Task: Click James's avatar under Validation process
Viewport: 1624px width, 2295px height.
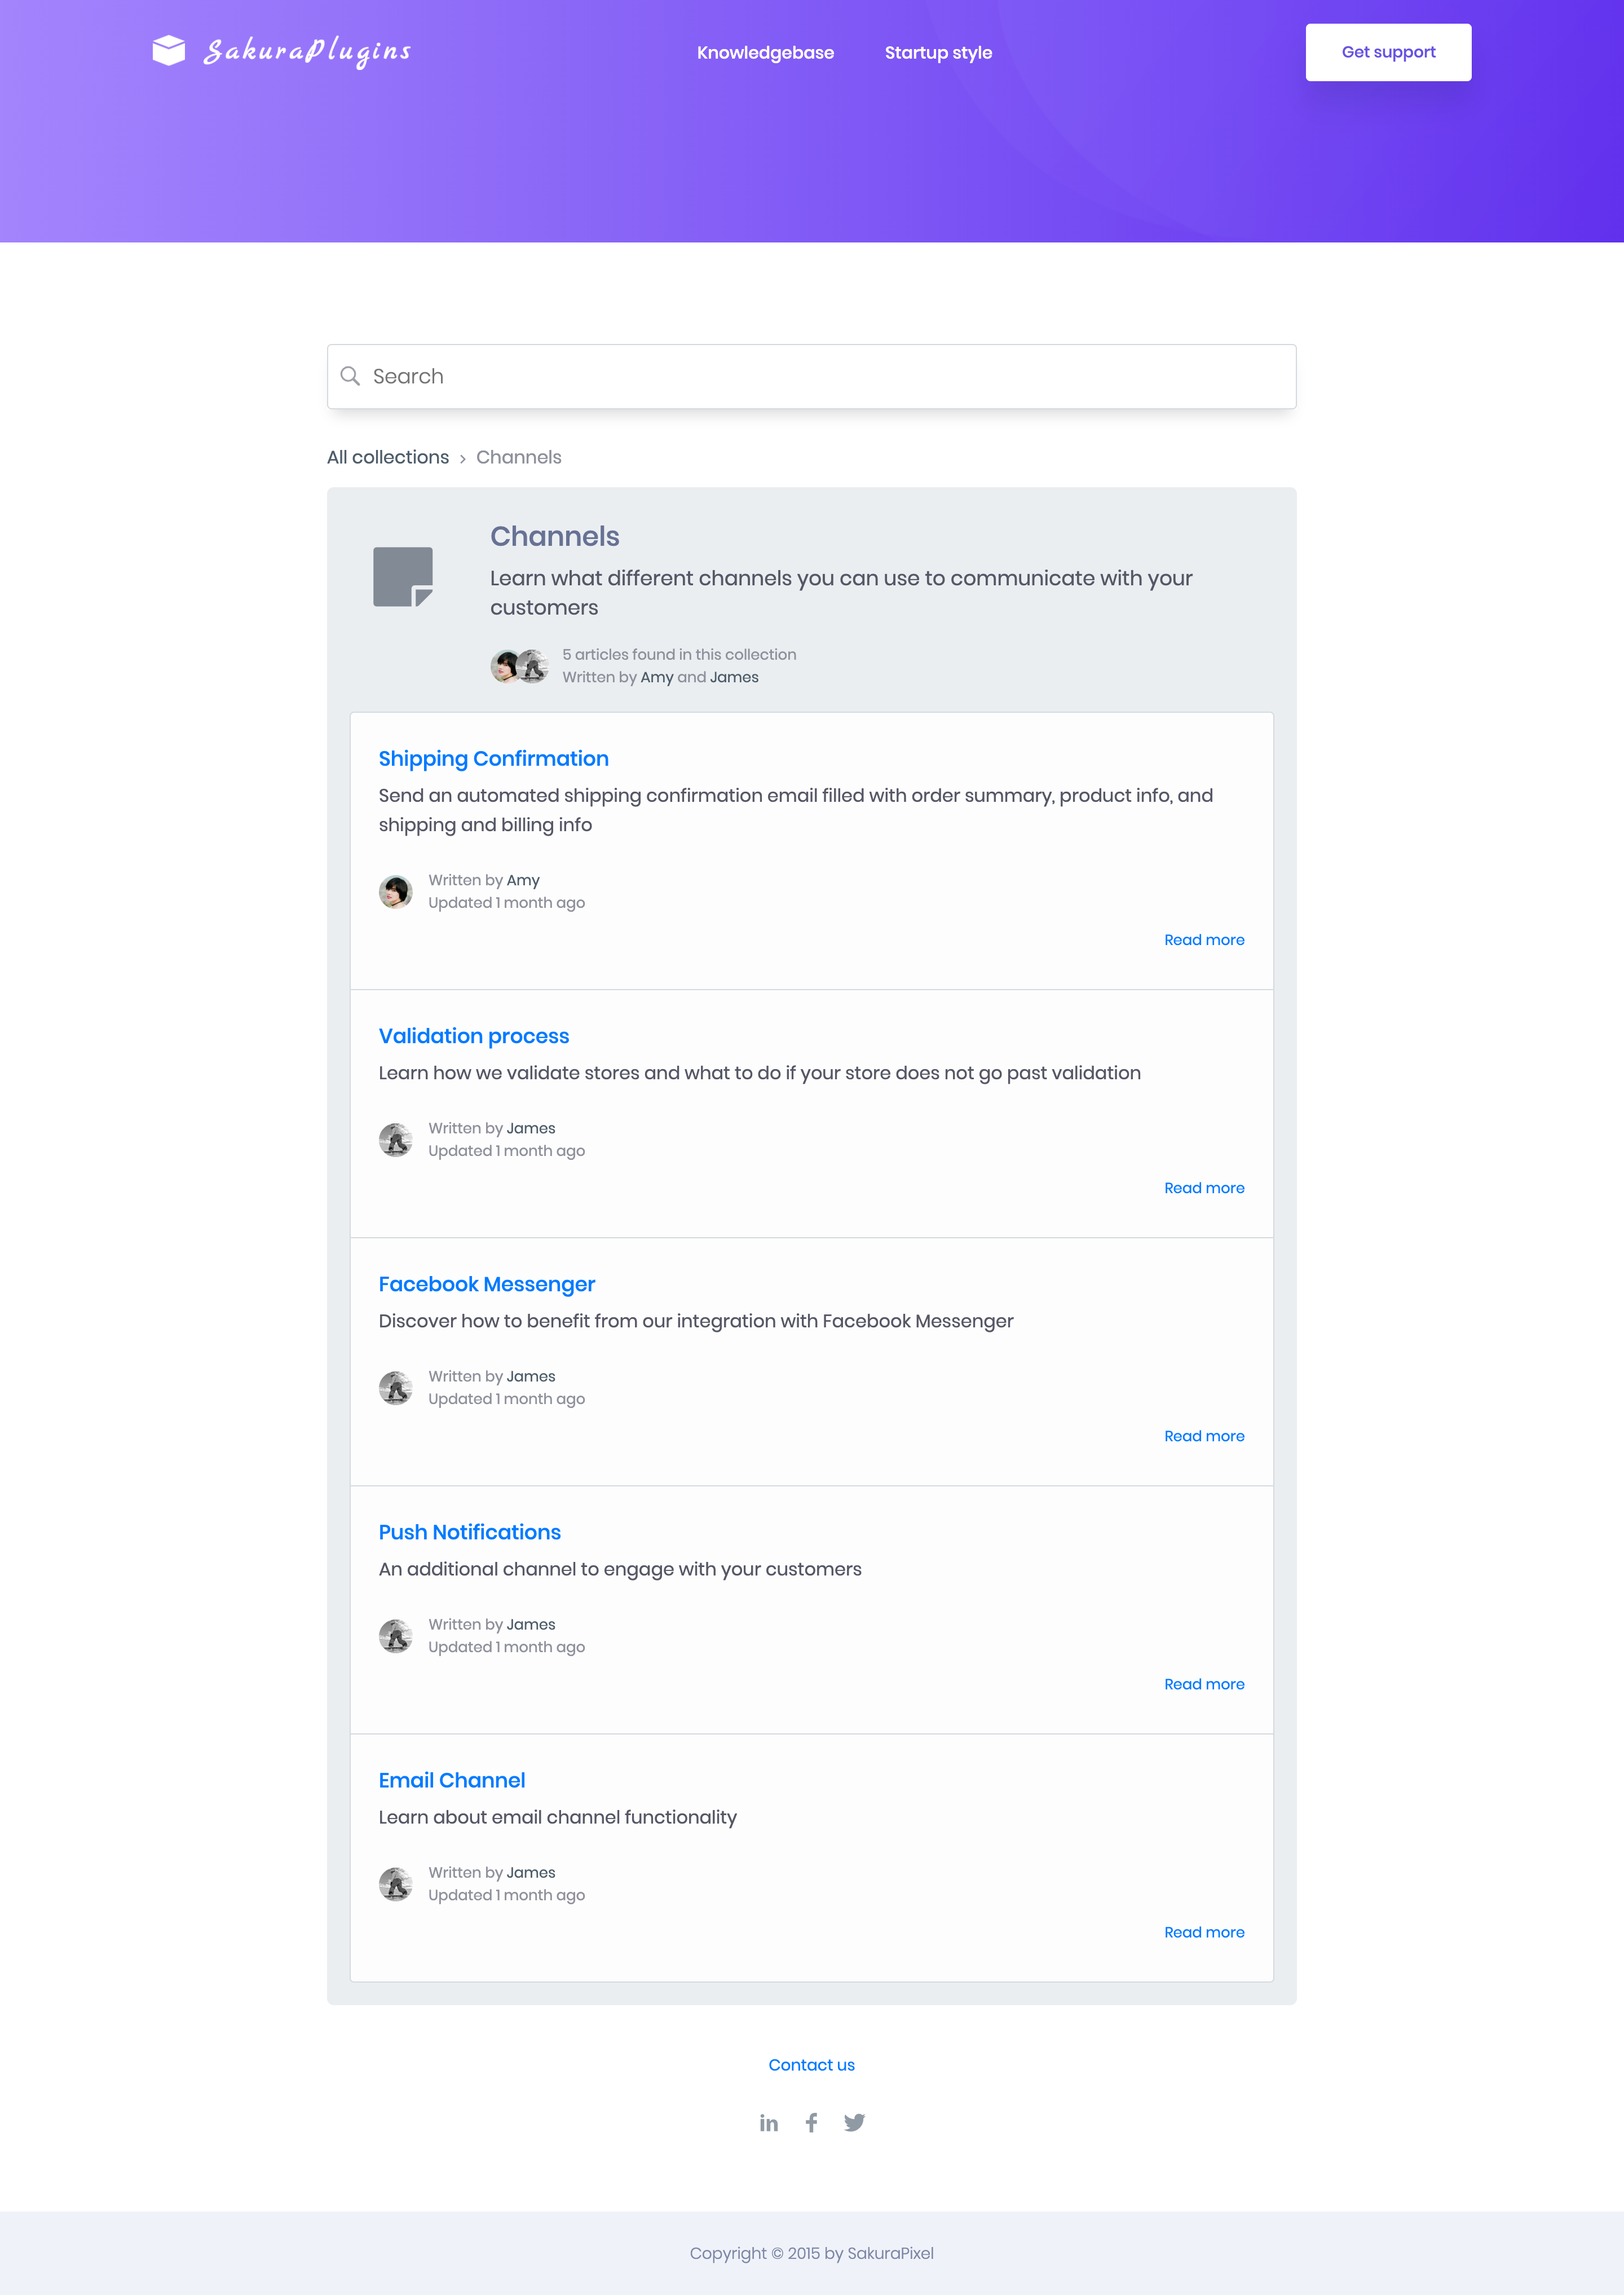Action: (x=396, y=1140)
